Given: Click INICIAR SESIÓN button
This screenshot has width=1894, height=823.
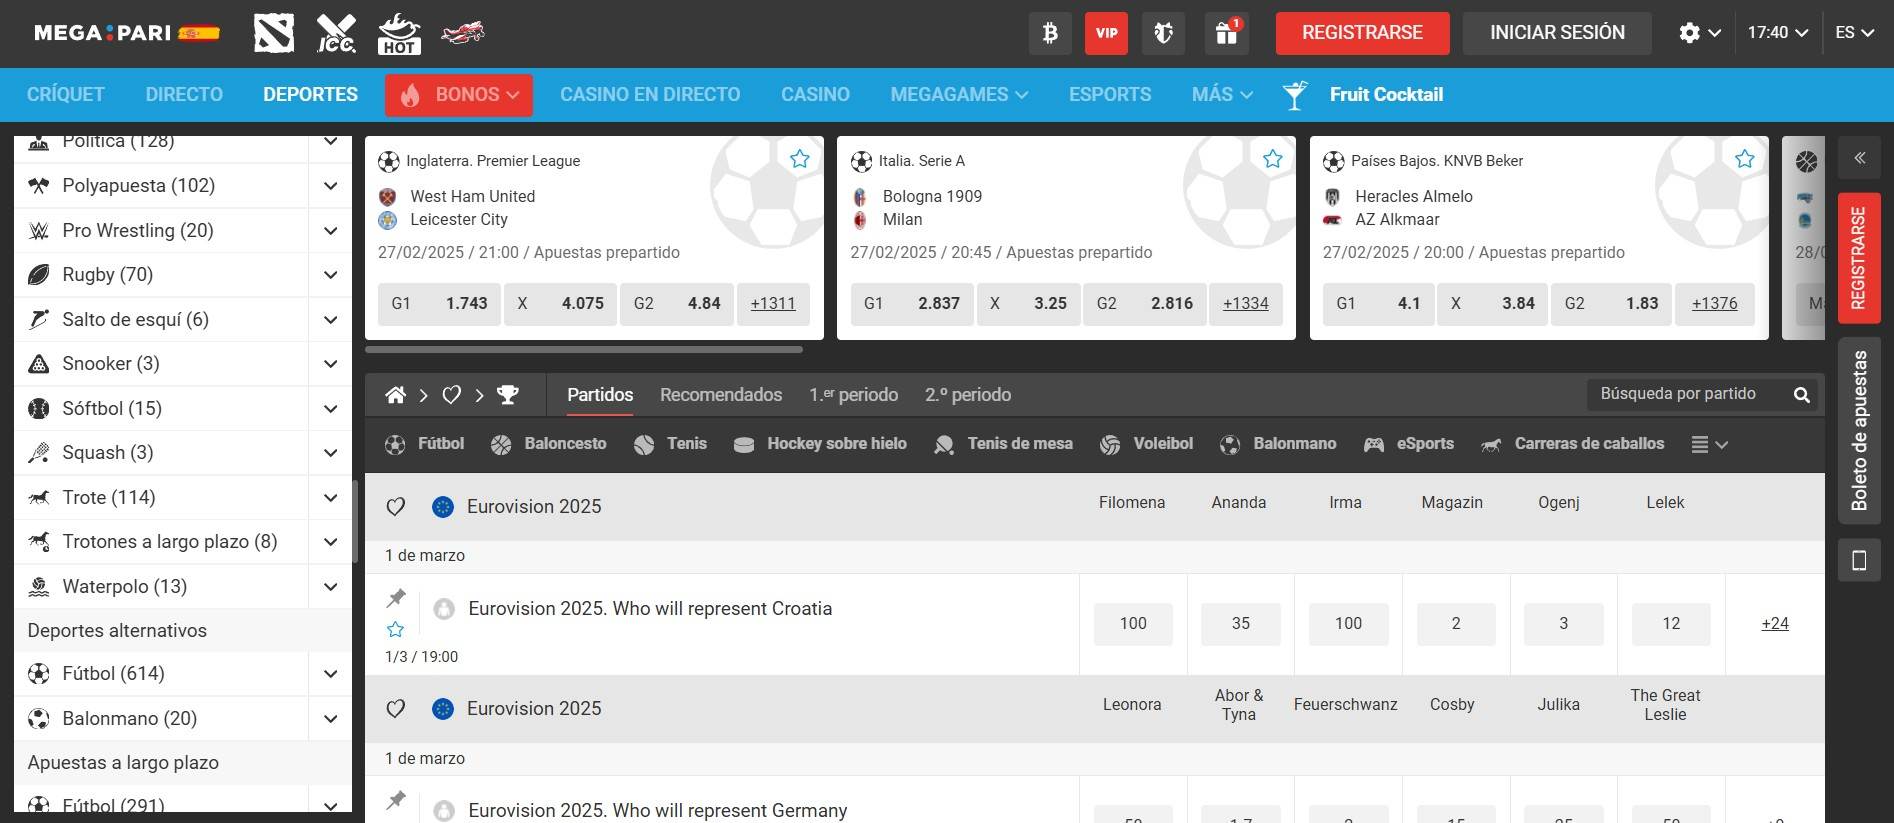Looking at the screenshot, I should 1557,33.
